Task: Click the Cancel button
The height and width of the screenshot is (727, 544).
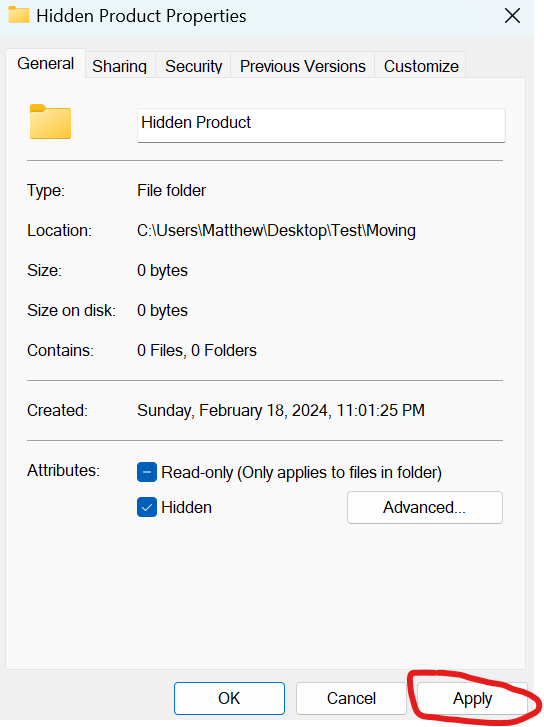Action: pyautogui.click(x=351, y=698)
